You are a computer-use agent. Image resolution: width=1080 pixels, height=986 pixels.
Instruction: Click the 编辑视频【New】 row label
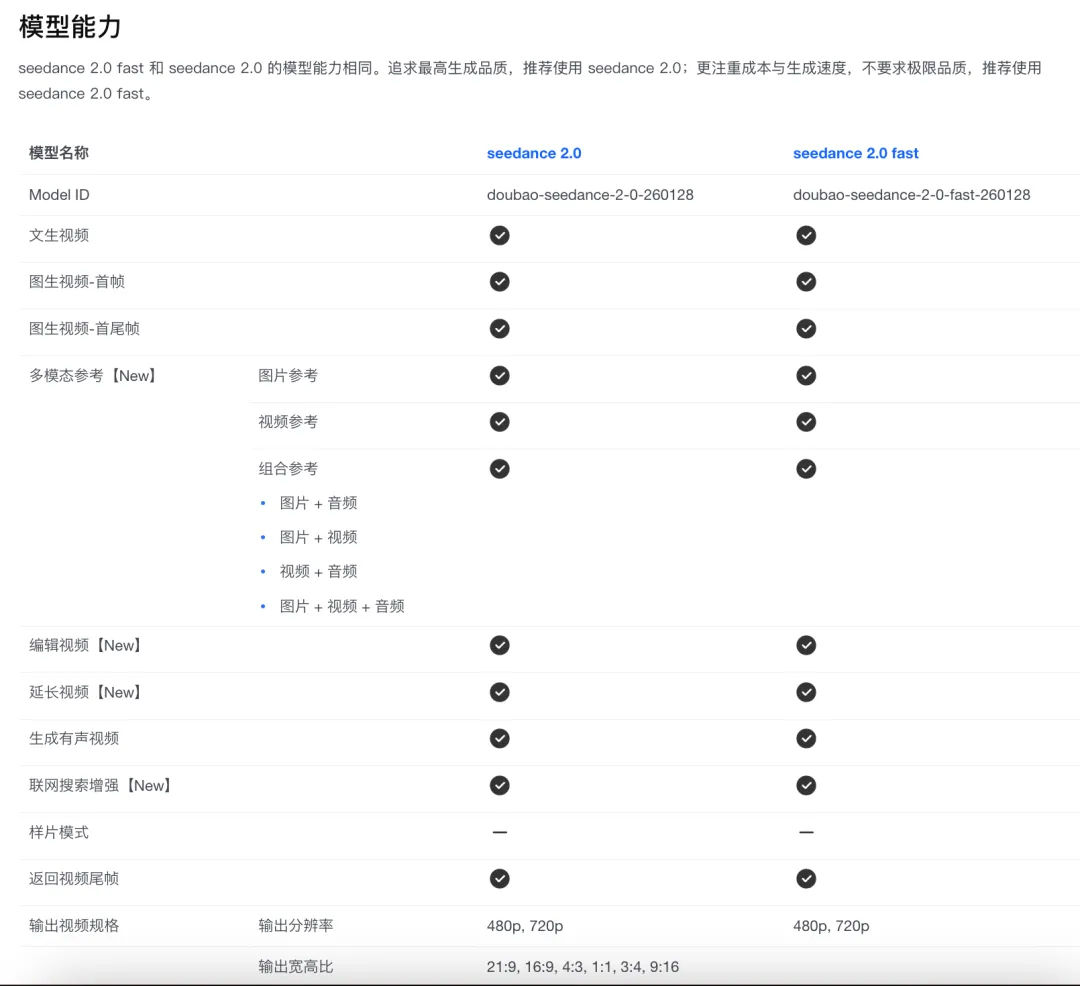coord(85,645)
